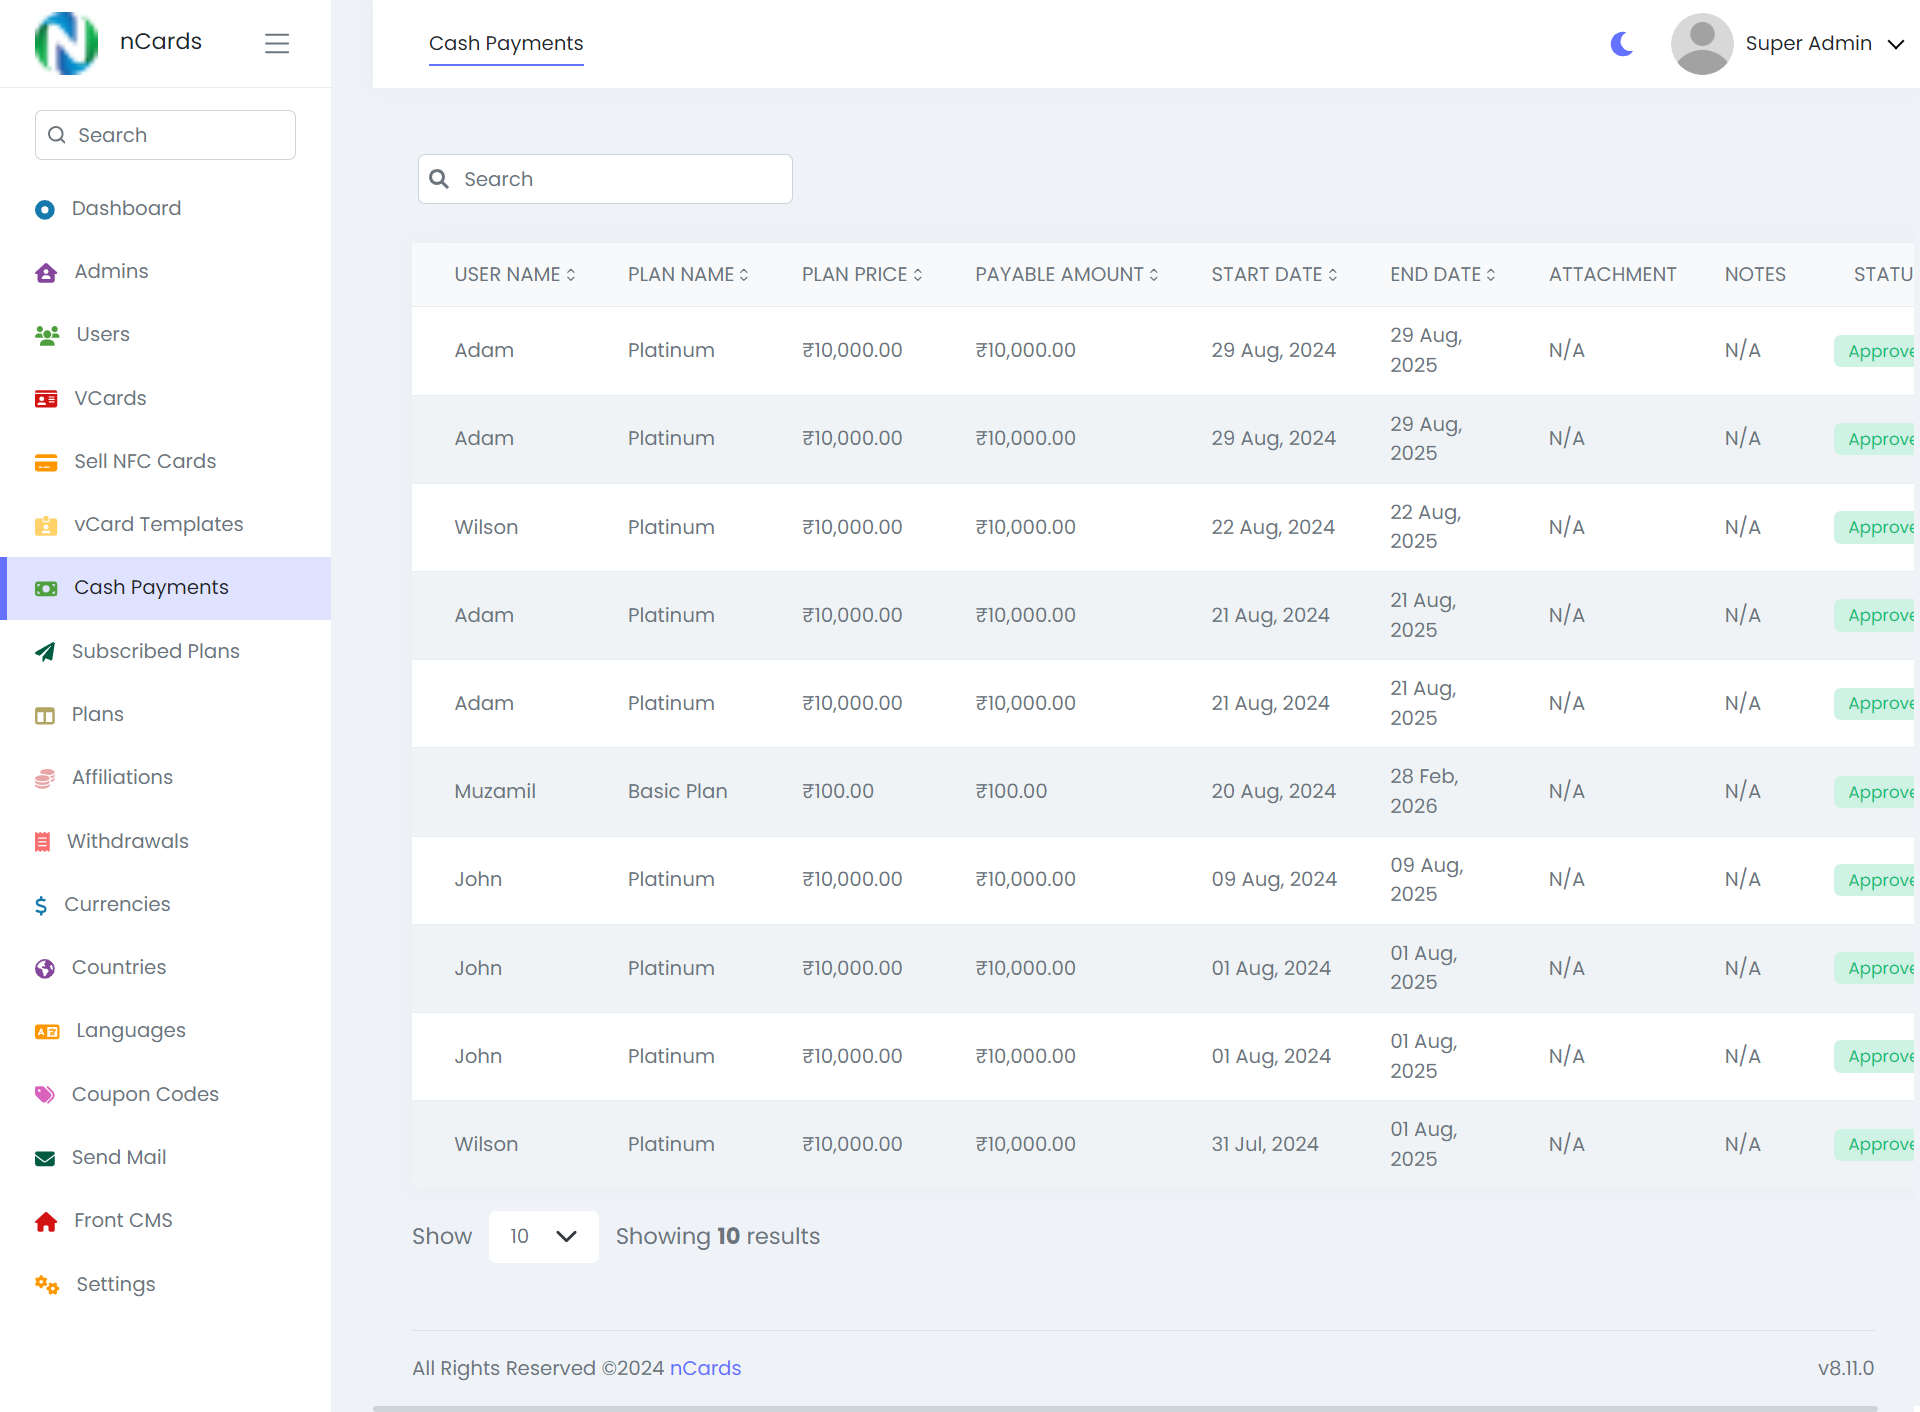The height and width of the screenshot is (1412, 1920).
Task: Select the VCards sidebar icon
Action: point(46,398)
